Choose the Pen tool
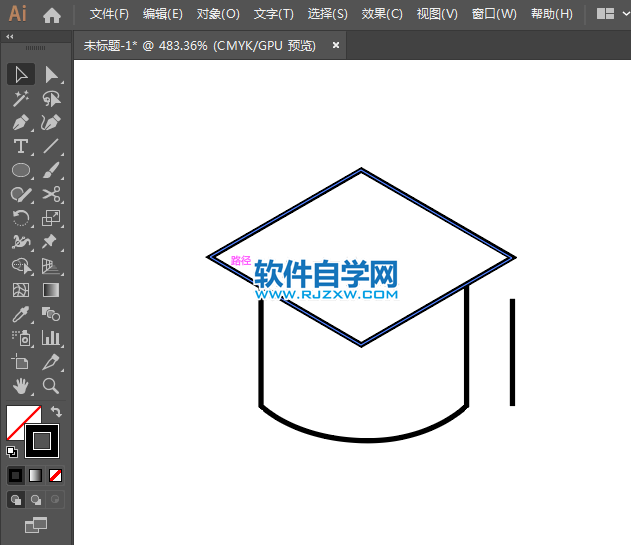The width and height of the screenshot is (631, 545). (x=20, y=123)
